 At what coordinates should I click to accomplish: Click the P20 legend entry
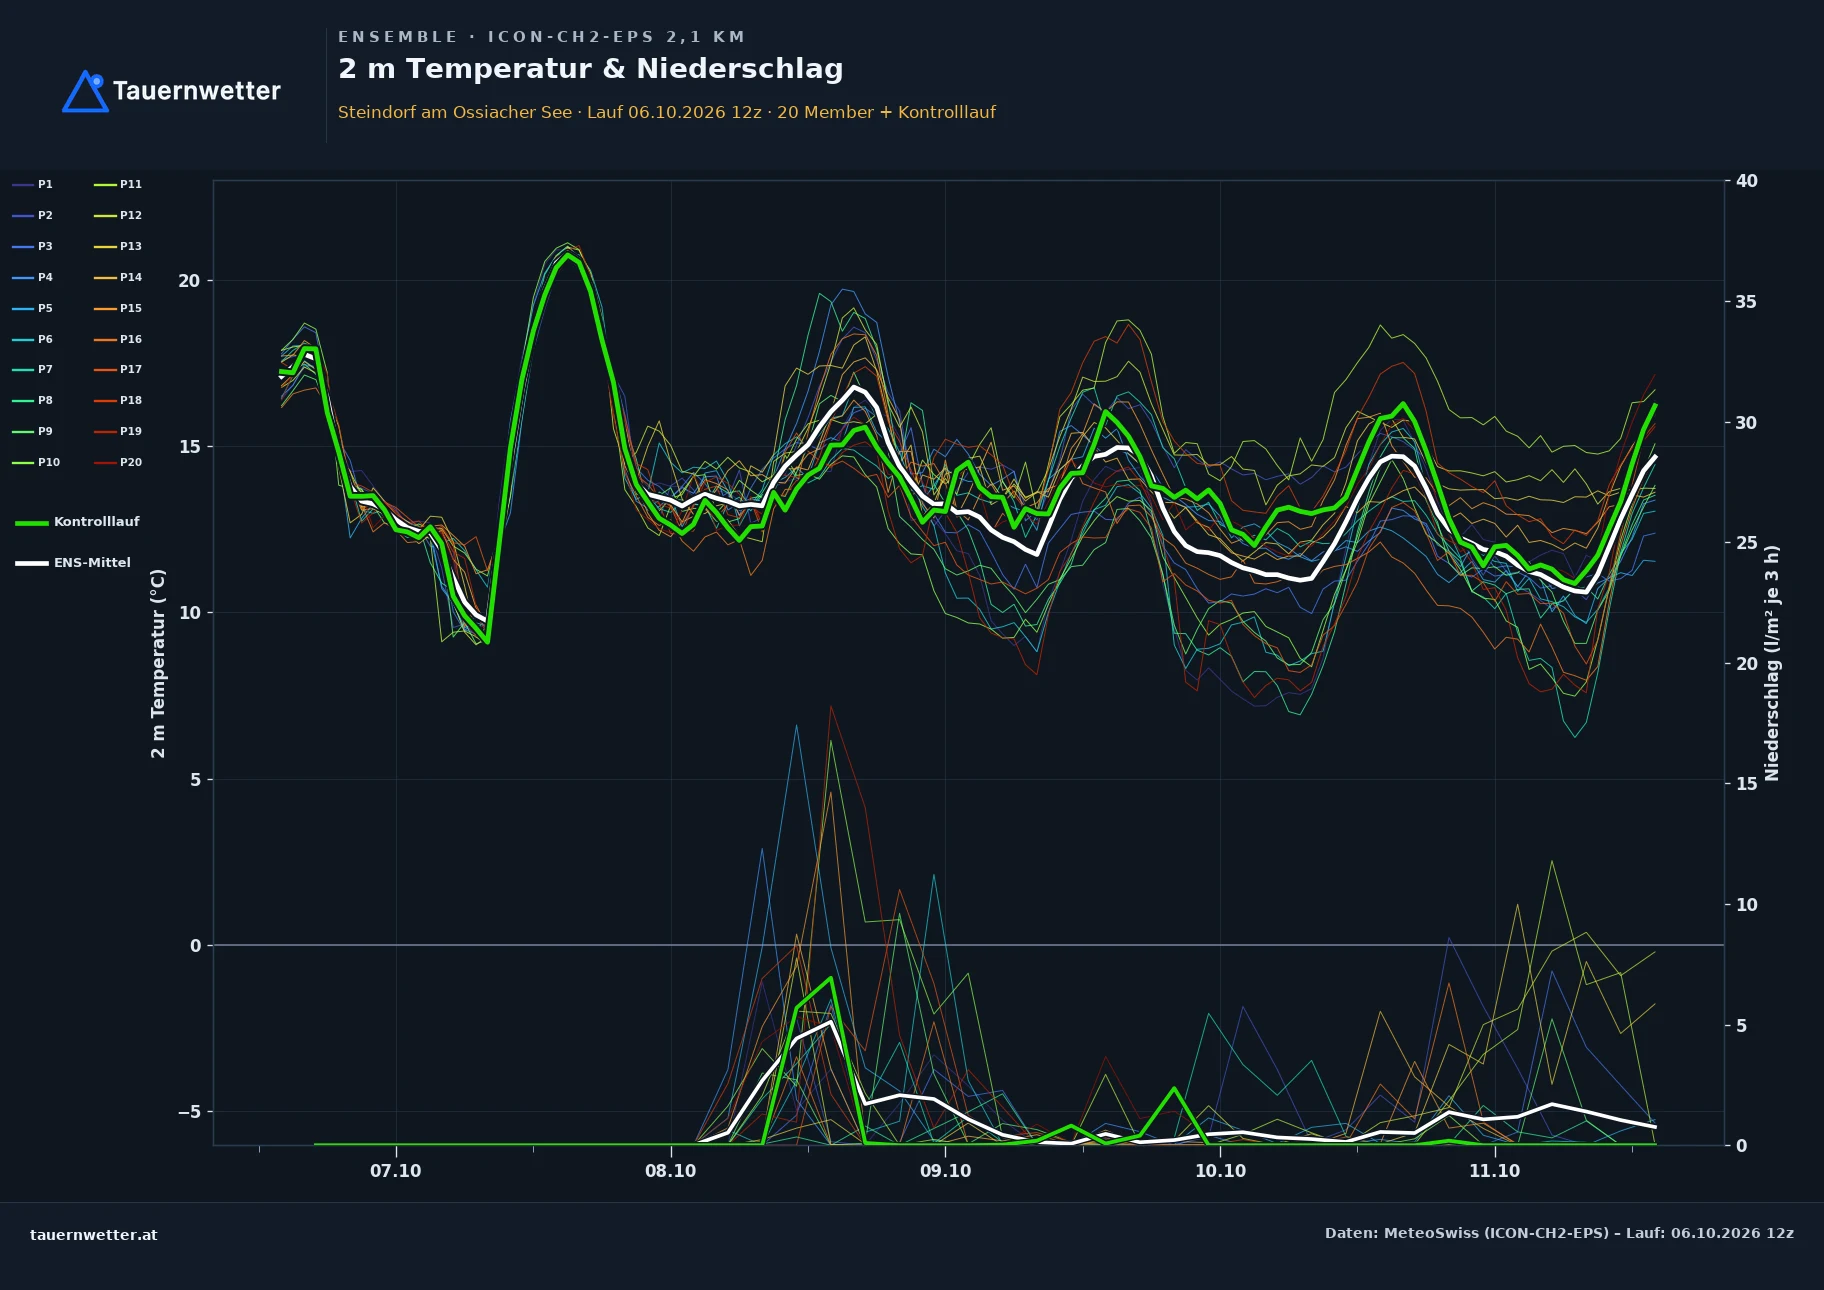pyautogui.click(x=118, y=462)
